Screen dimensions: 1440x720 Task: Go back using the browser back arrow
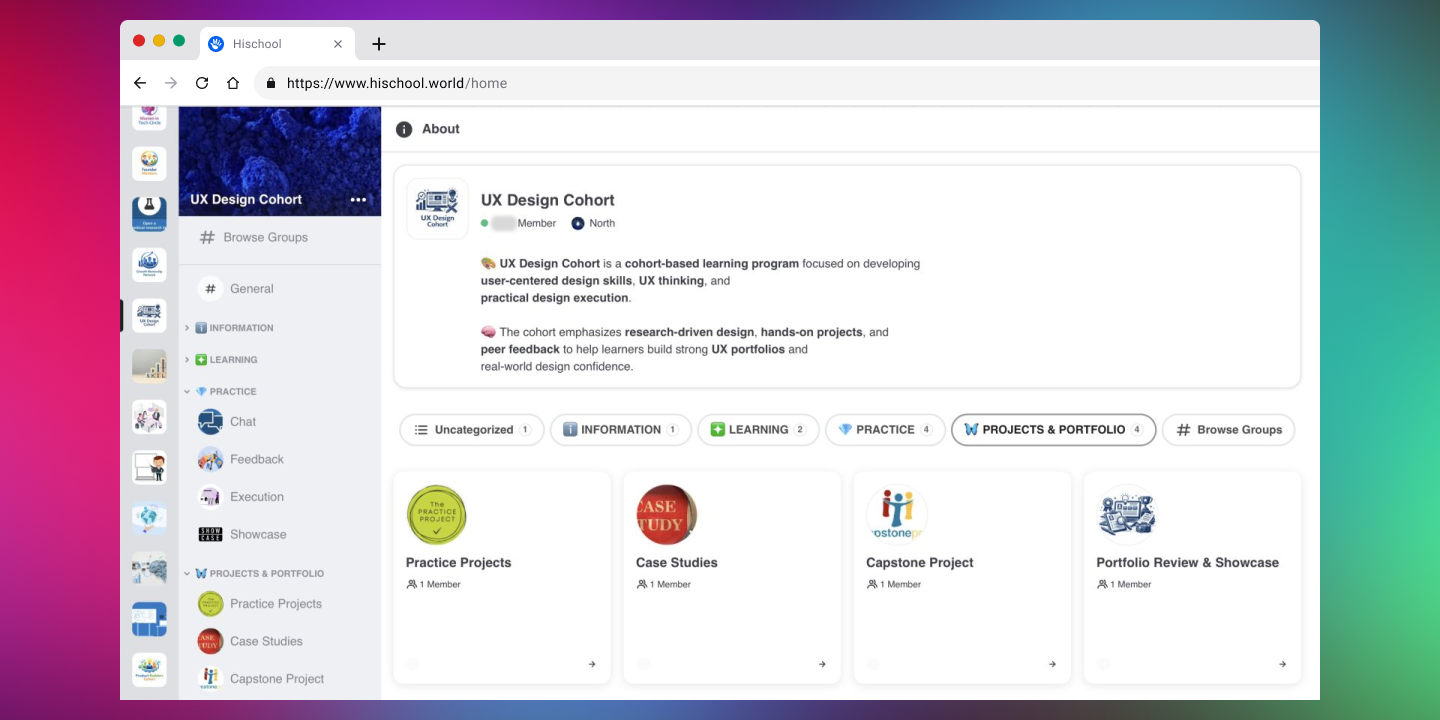[x=140, y=83]
